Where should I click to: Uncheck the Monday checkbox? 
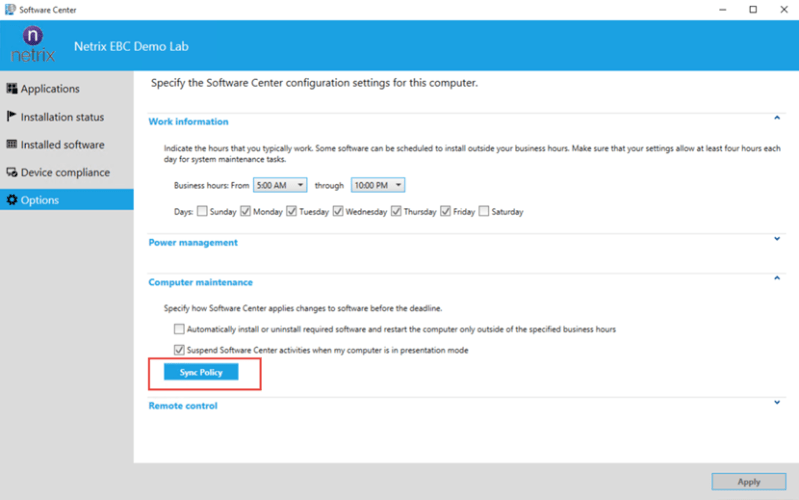tap(245, 212)
